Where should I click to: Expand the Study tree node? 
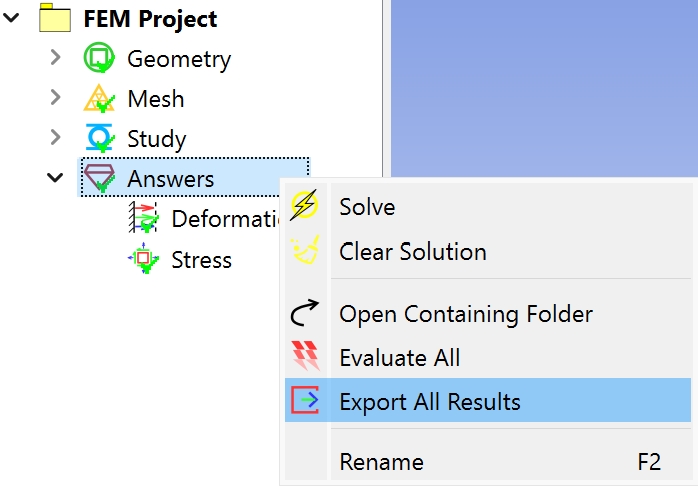coord(56,138)
